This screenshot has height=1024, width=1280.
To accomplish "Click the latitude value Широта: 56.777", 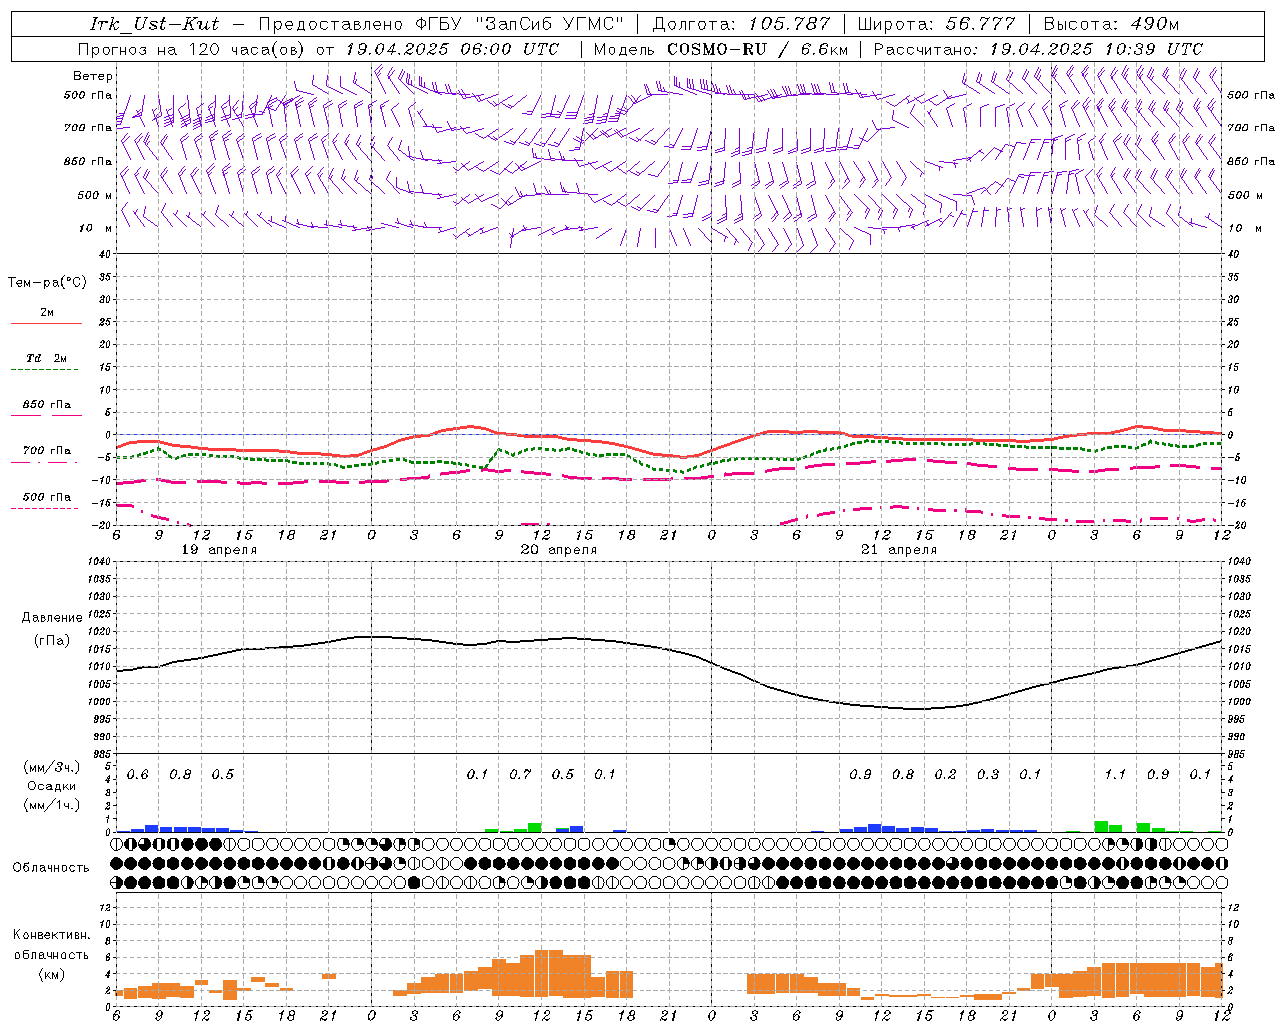I will click(936, 24).
